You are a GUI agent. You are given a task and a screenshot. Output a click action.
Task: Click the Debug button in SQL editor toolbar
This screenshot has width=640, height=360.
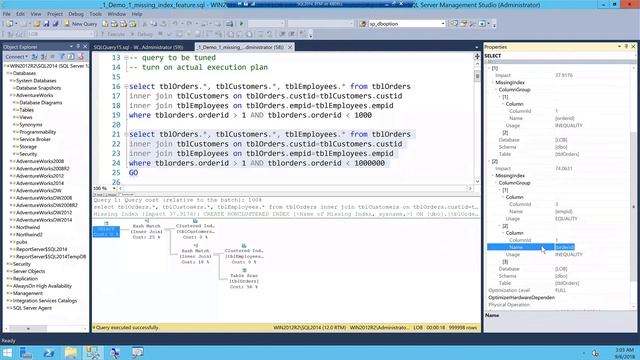tap(143, 34)
